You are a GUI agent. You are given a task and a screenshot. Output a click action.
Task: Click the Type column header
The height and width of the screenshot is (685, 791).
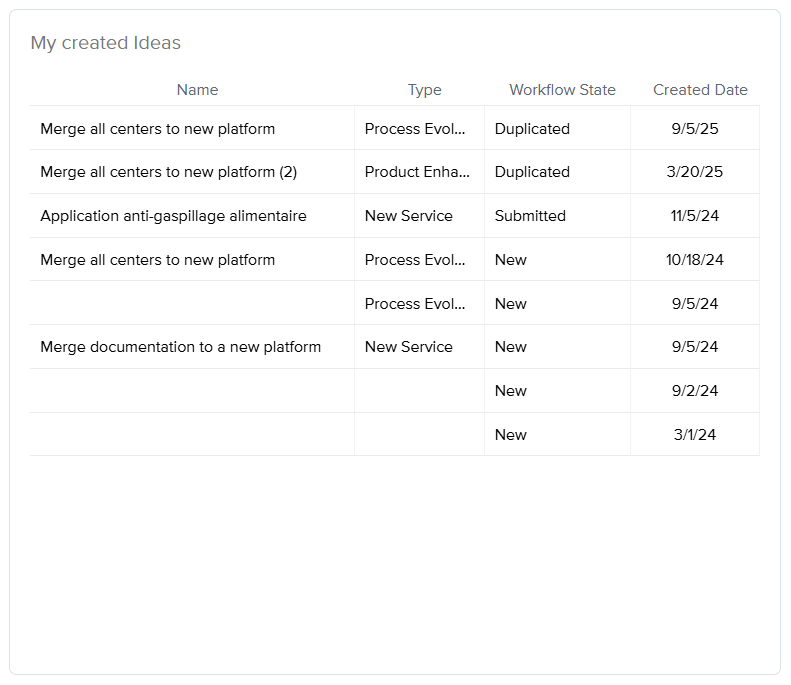click(x=424, y=90)
